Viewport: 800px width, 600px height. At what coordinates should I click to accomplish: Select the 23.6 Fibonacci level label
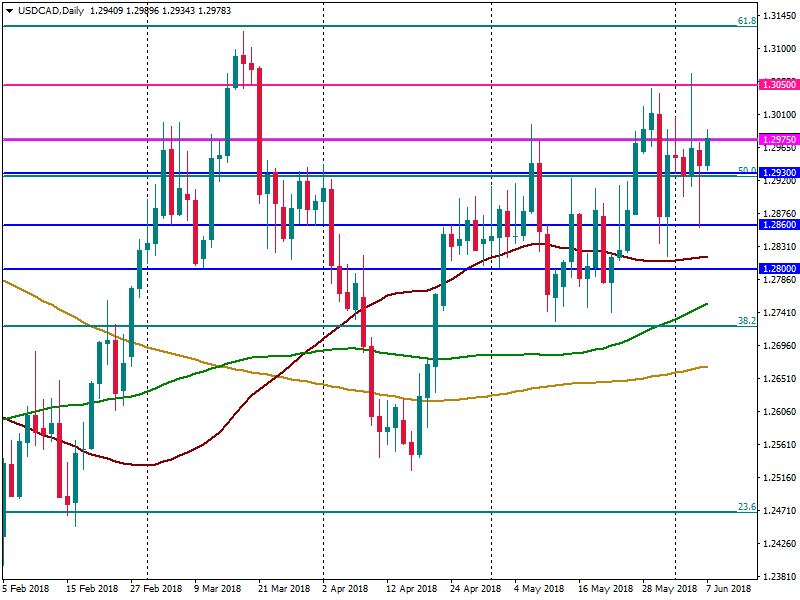[x=745, y=507]
